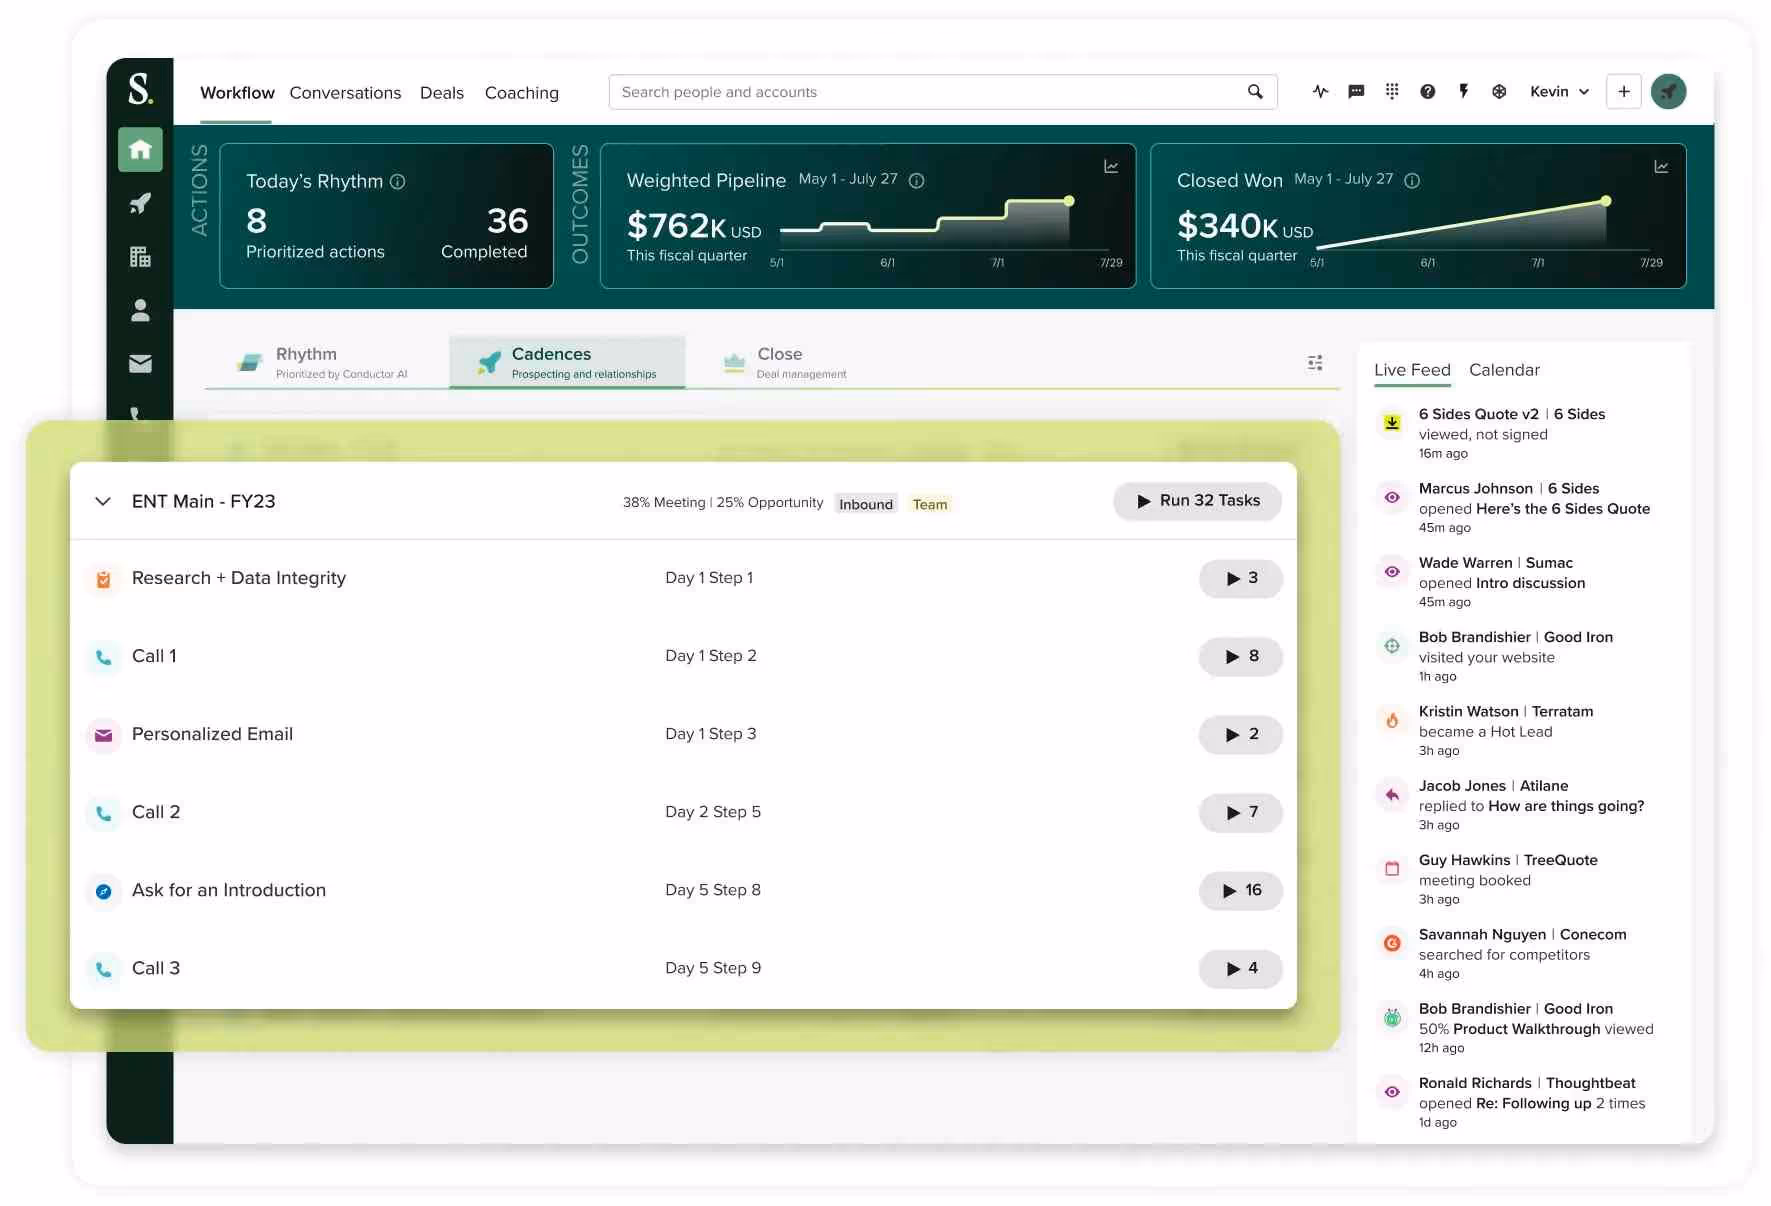1771x1206 pixels.
Task: Select the Team filter toggle
Action: click(x=929, y=503)
